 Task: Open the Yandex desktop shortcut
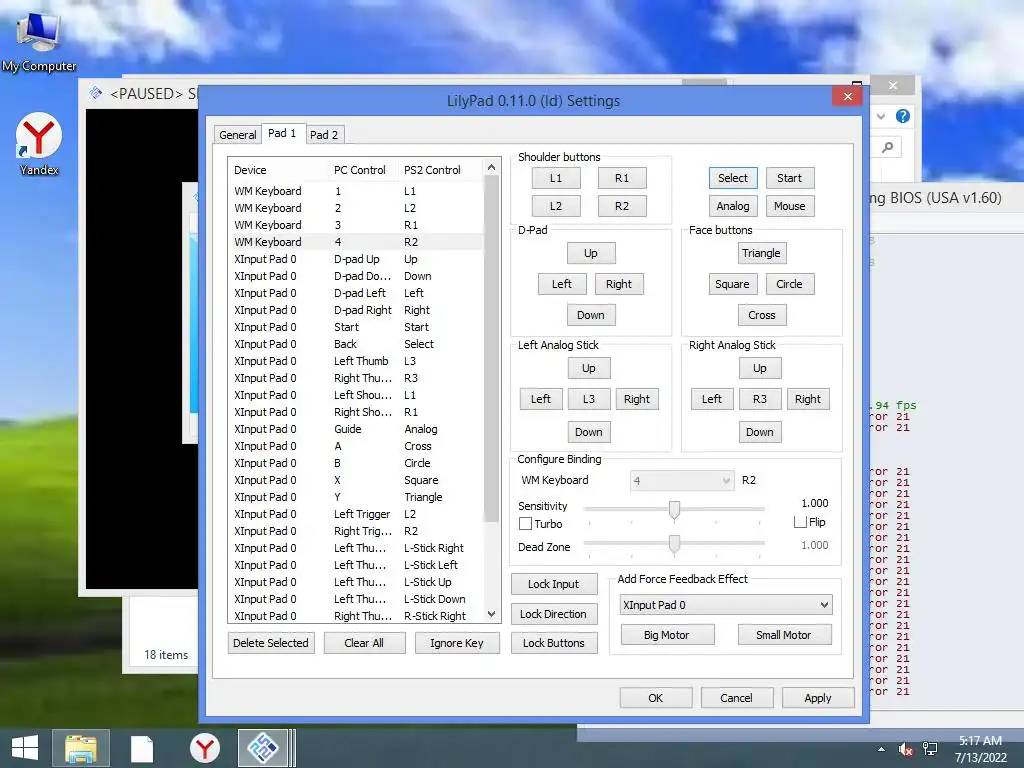(39, 144)
